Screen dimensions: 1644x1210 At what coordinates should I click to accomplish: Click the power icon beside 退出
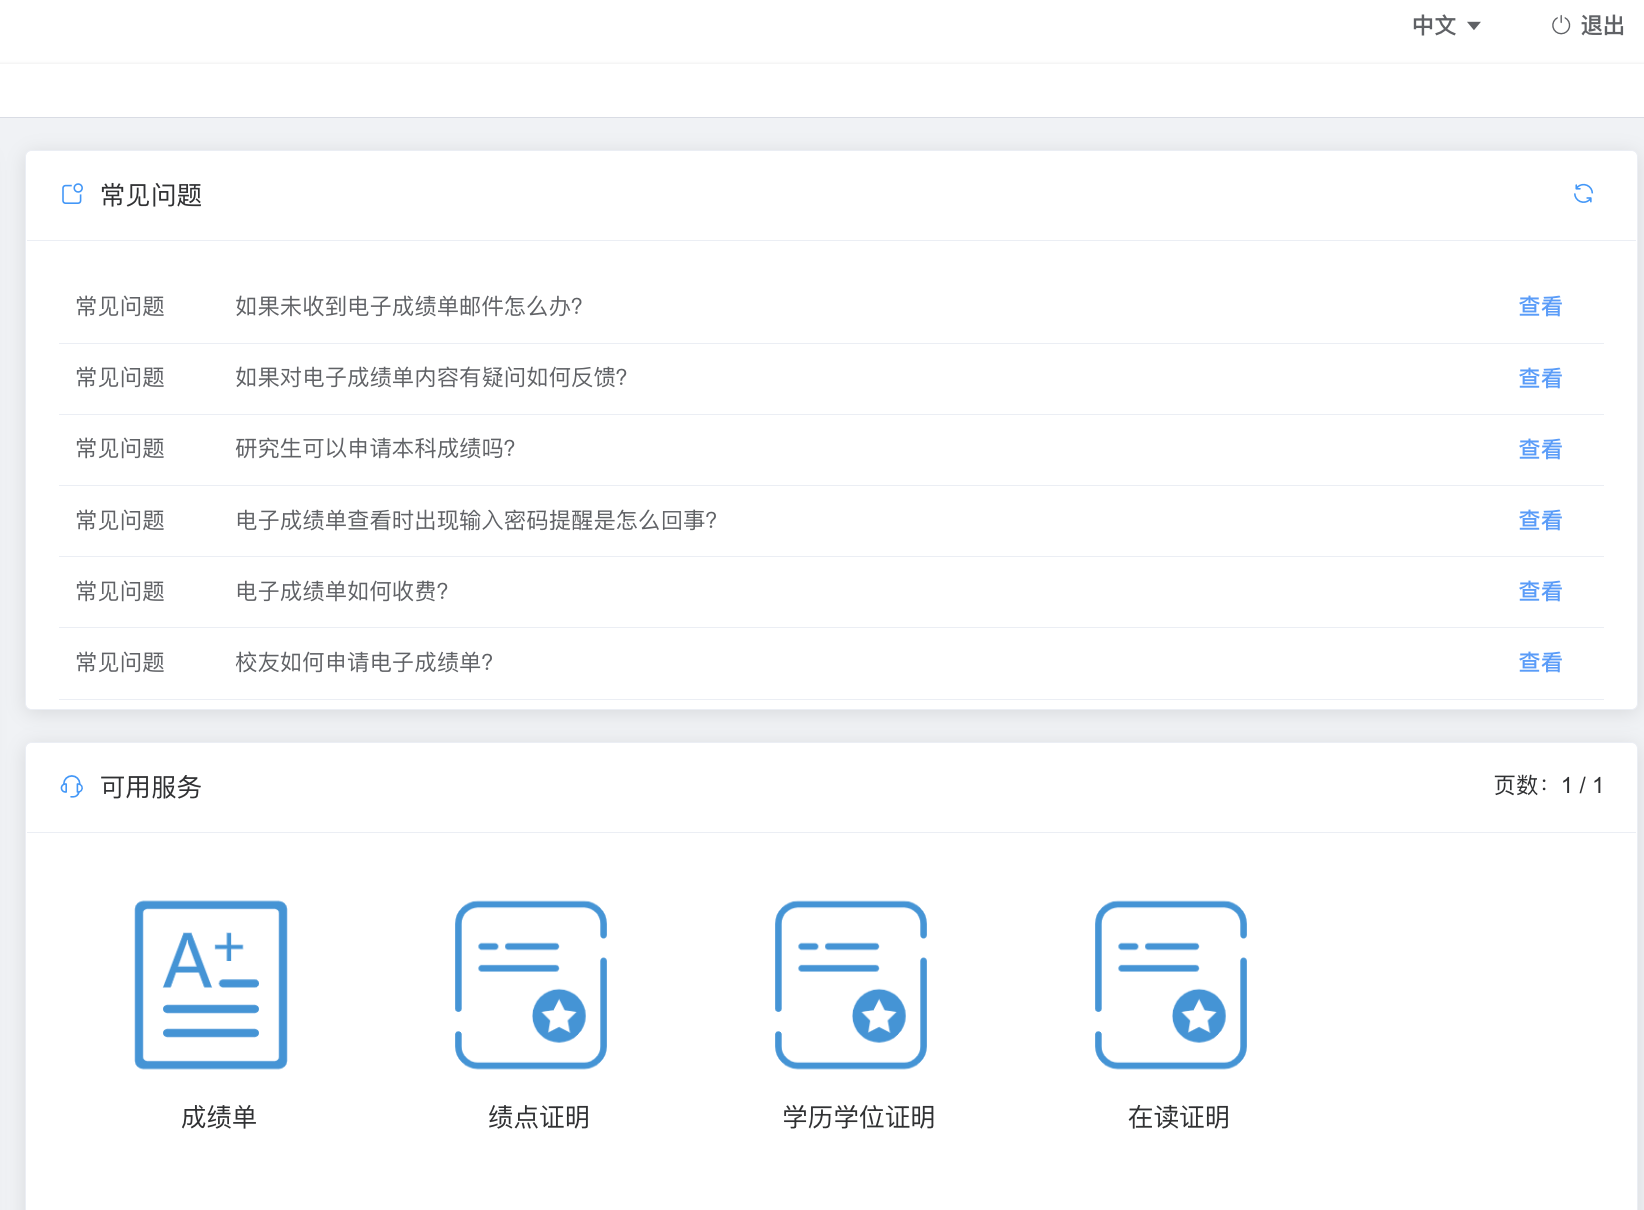click(1560, 26)
